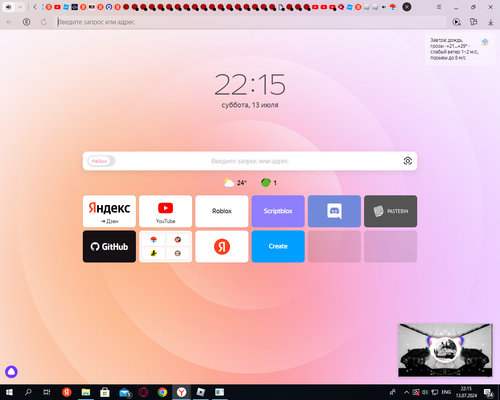Open the Mail app in the taskbar
Viewport: 500px width, 400px height.
pos(125,393)
